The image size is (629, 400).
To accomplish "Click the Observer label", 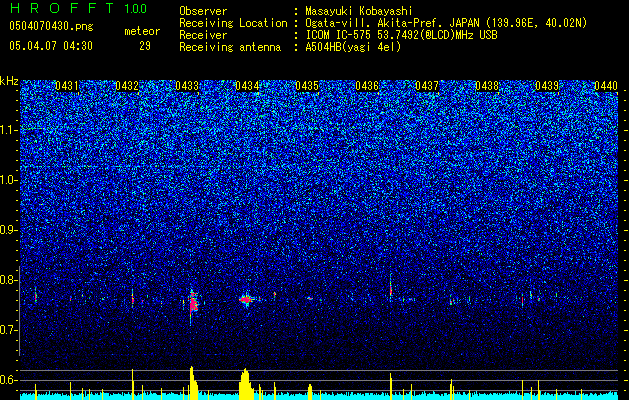I will tap(203, 11).
